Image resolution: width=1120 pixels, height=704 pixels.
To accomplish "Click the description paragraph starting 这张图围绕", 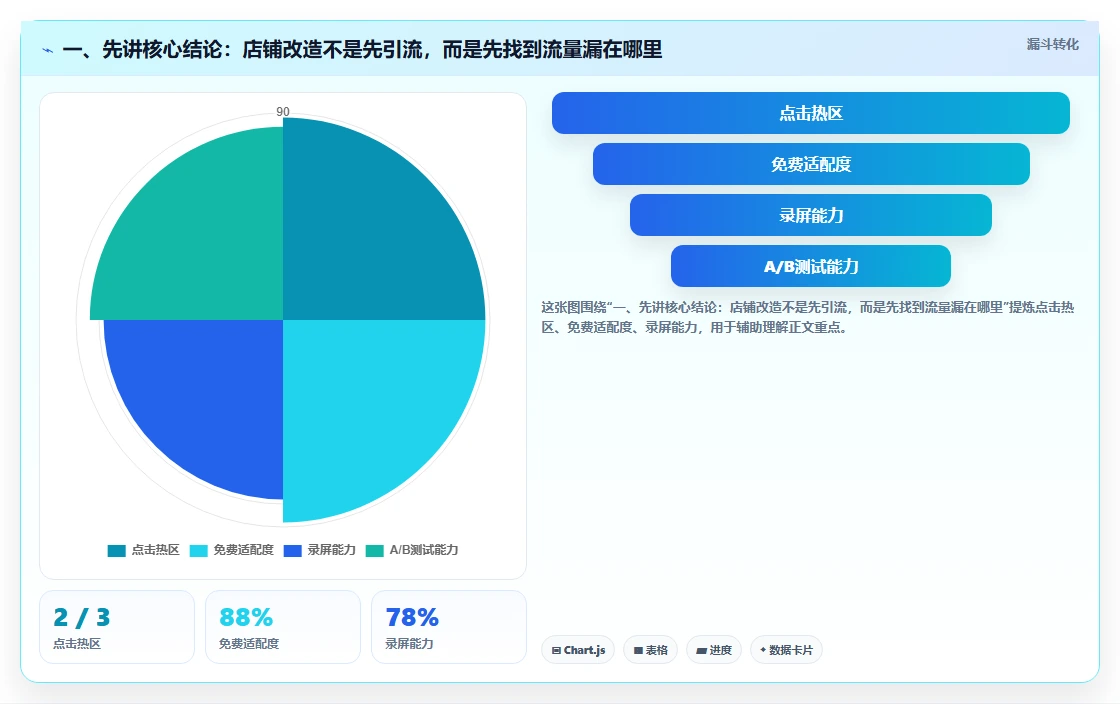I will 808,317.
